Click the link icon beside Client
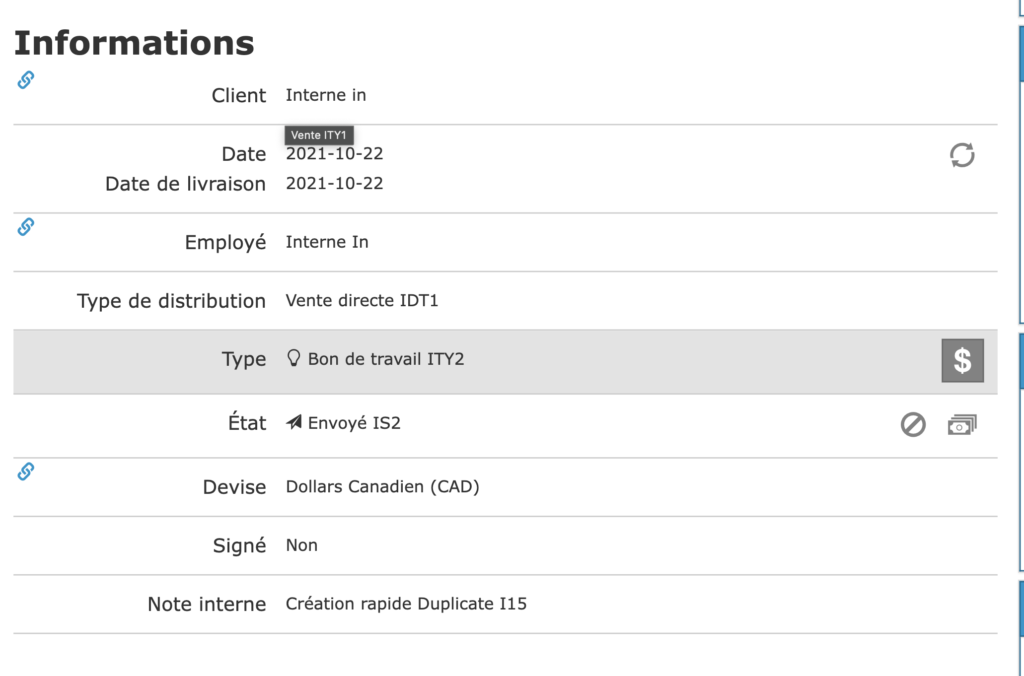The width and height of the screenshot is (1024, 676). (26, 80)
